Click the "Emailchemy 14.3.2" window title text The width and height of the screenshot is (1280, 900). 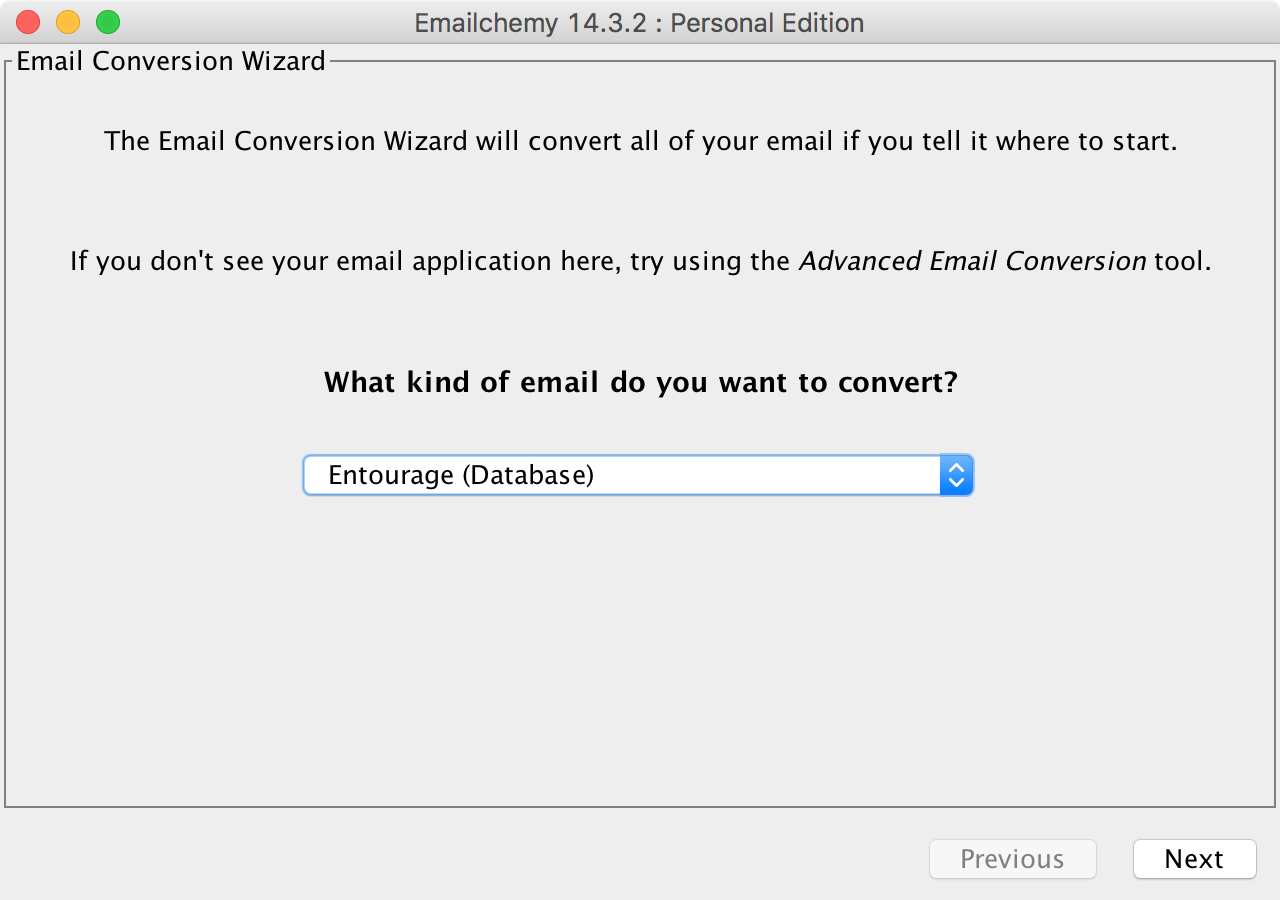[533, 23]
